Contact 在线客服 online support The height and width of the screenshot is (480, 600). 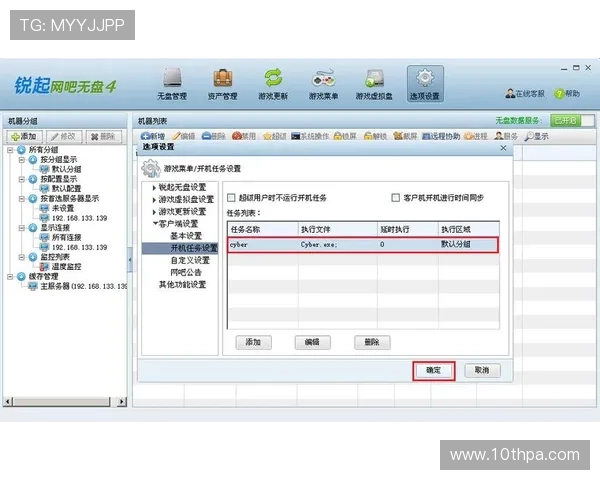(525, 93)
